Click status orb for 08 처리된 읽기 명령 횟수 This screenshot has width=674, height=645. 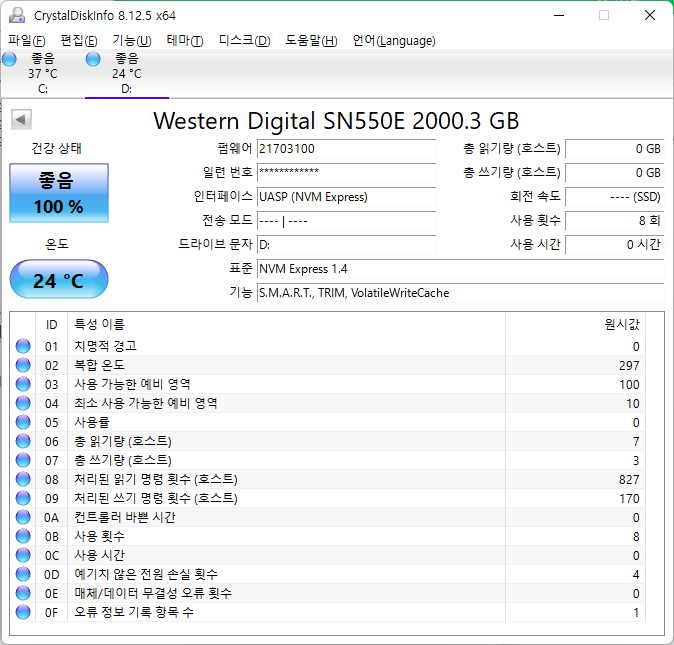click(23, 479)
